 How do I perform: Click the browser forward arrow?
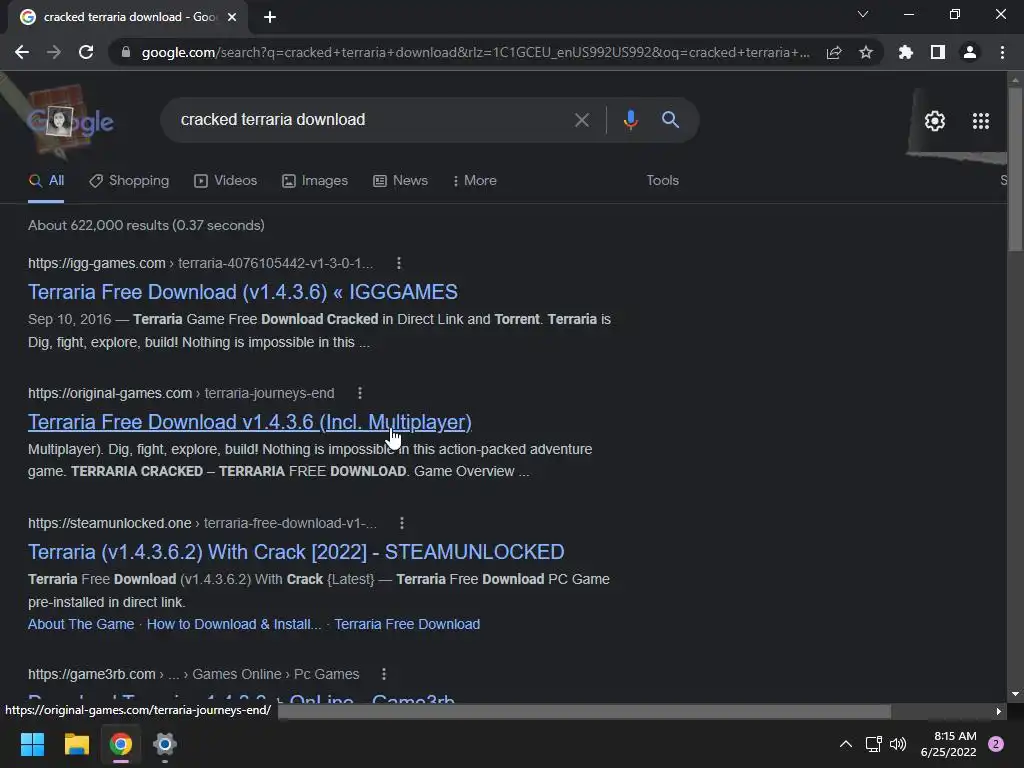(54, 52)
